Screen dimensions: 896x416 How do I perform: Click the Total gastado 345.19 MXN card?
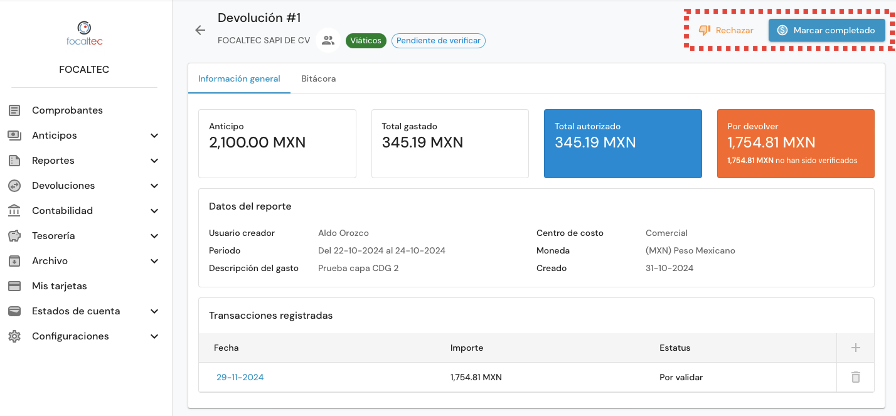tap(450, 143)
